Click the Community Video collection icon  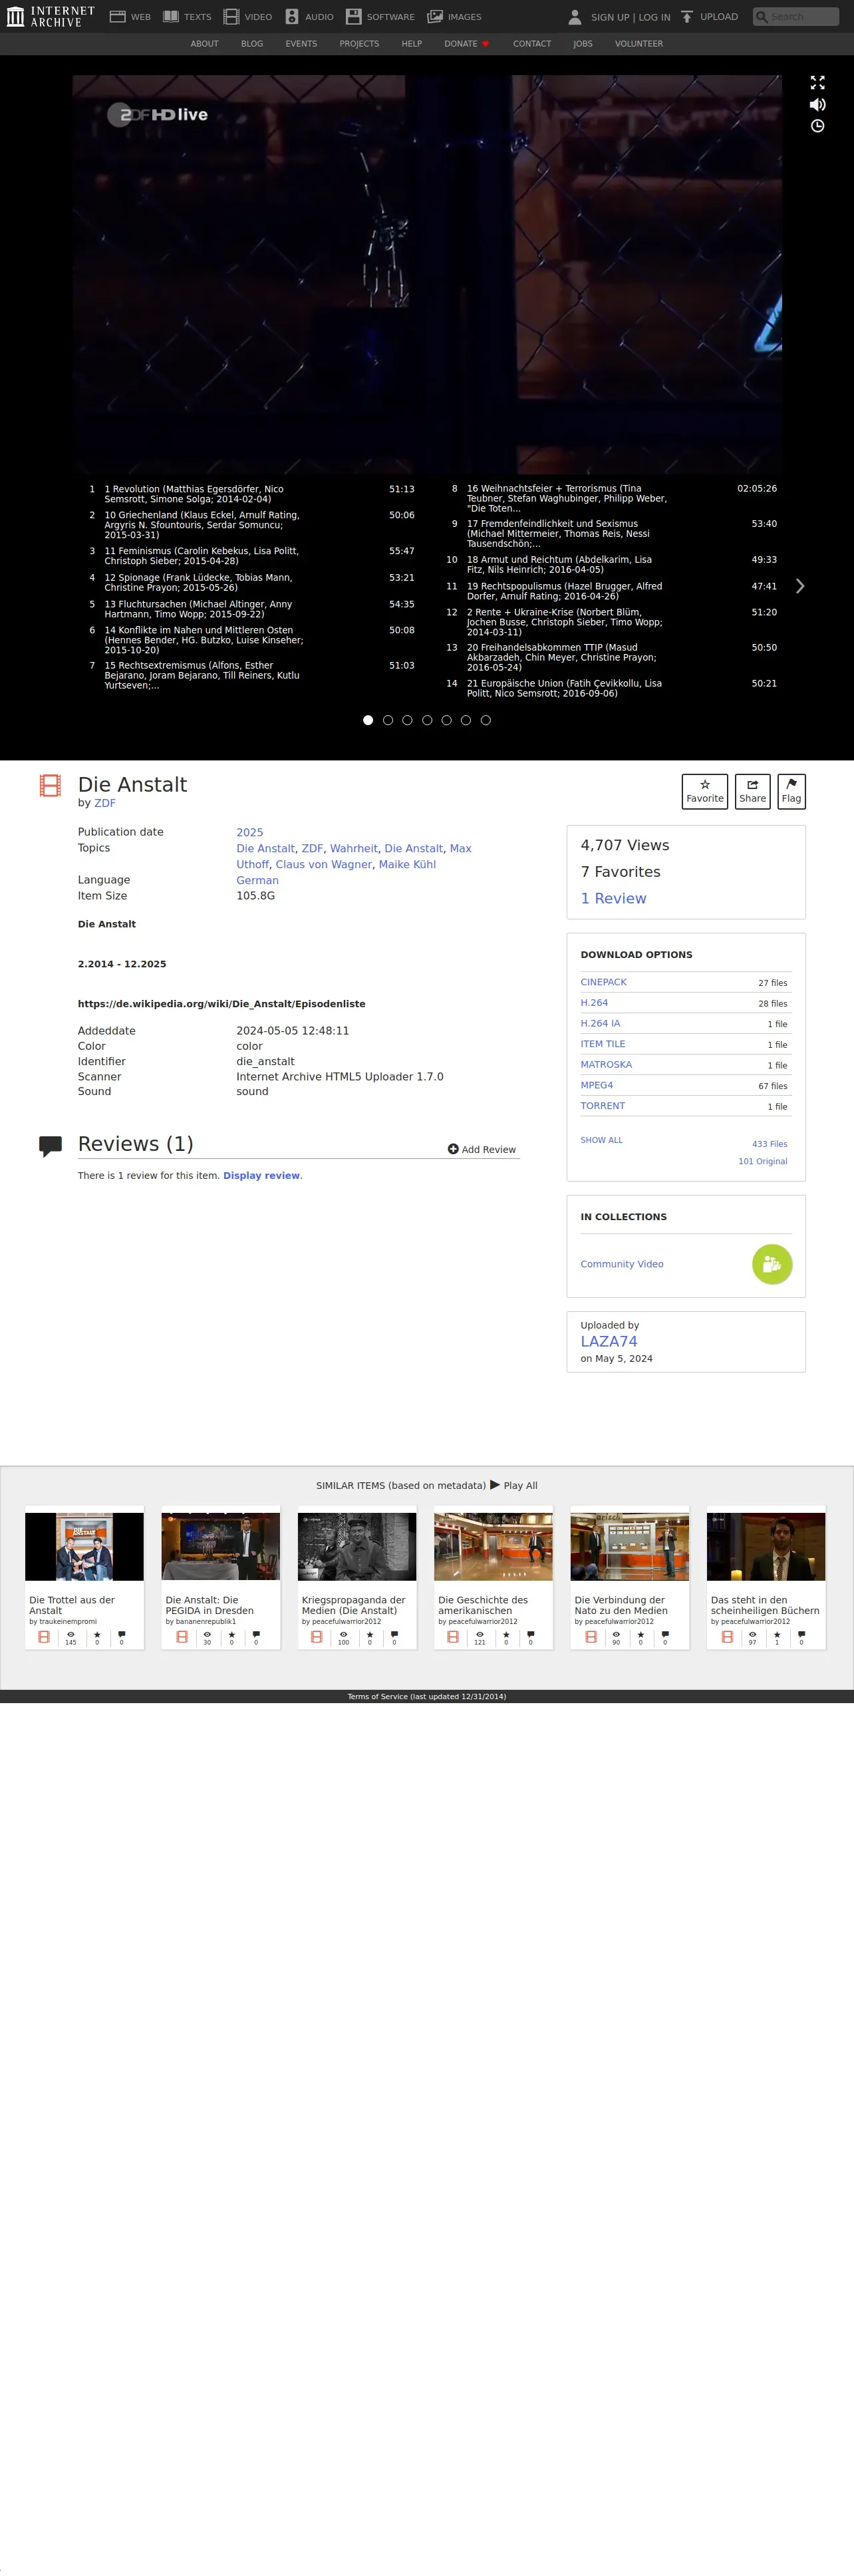772,1264
